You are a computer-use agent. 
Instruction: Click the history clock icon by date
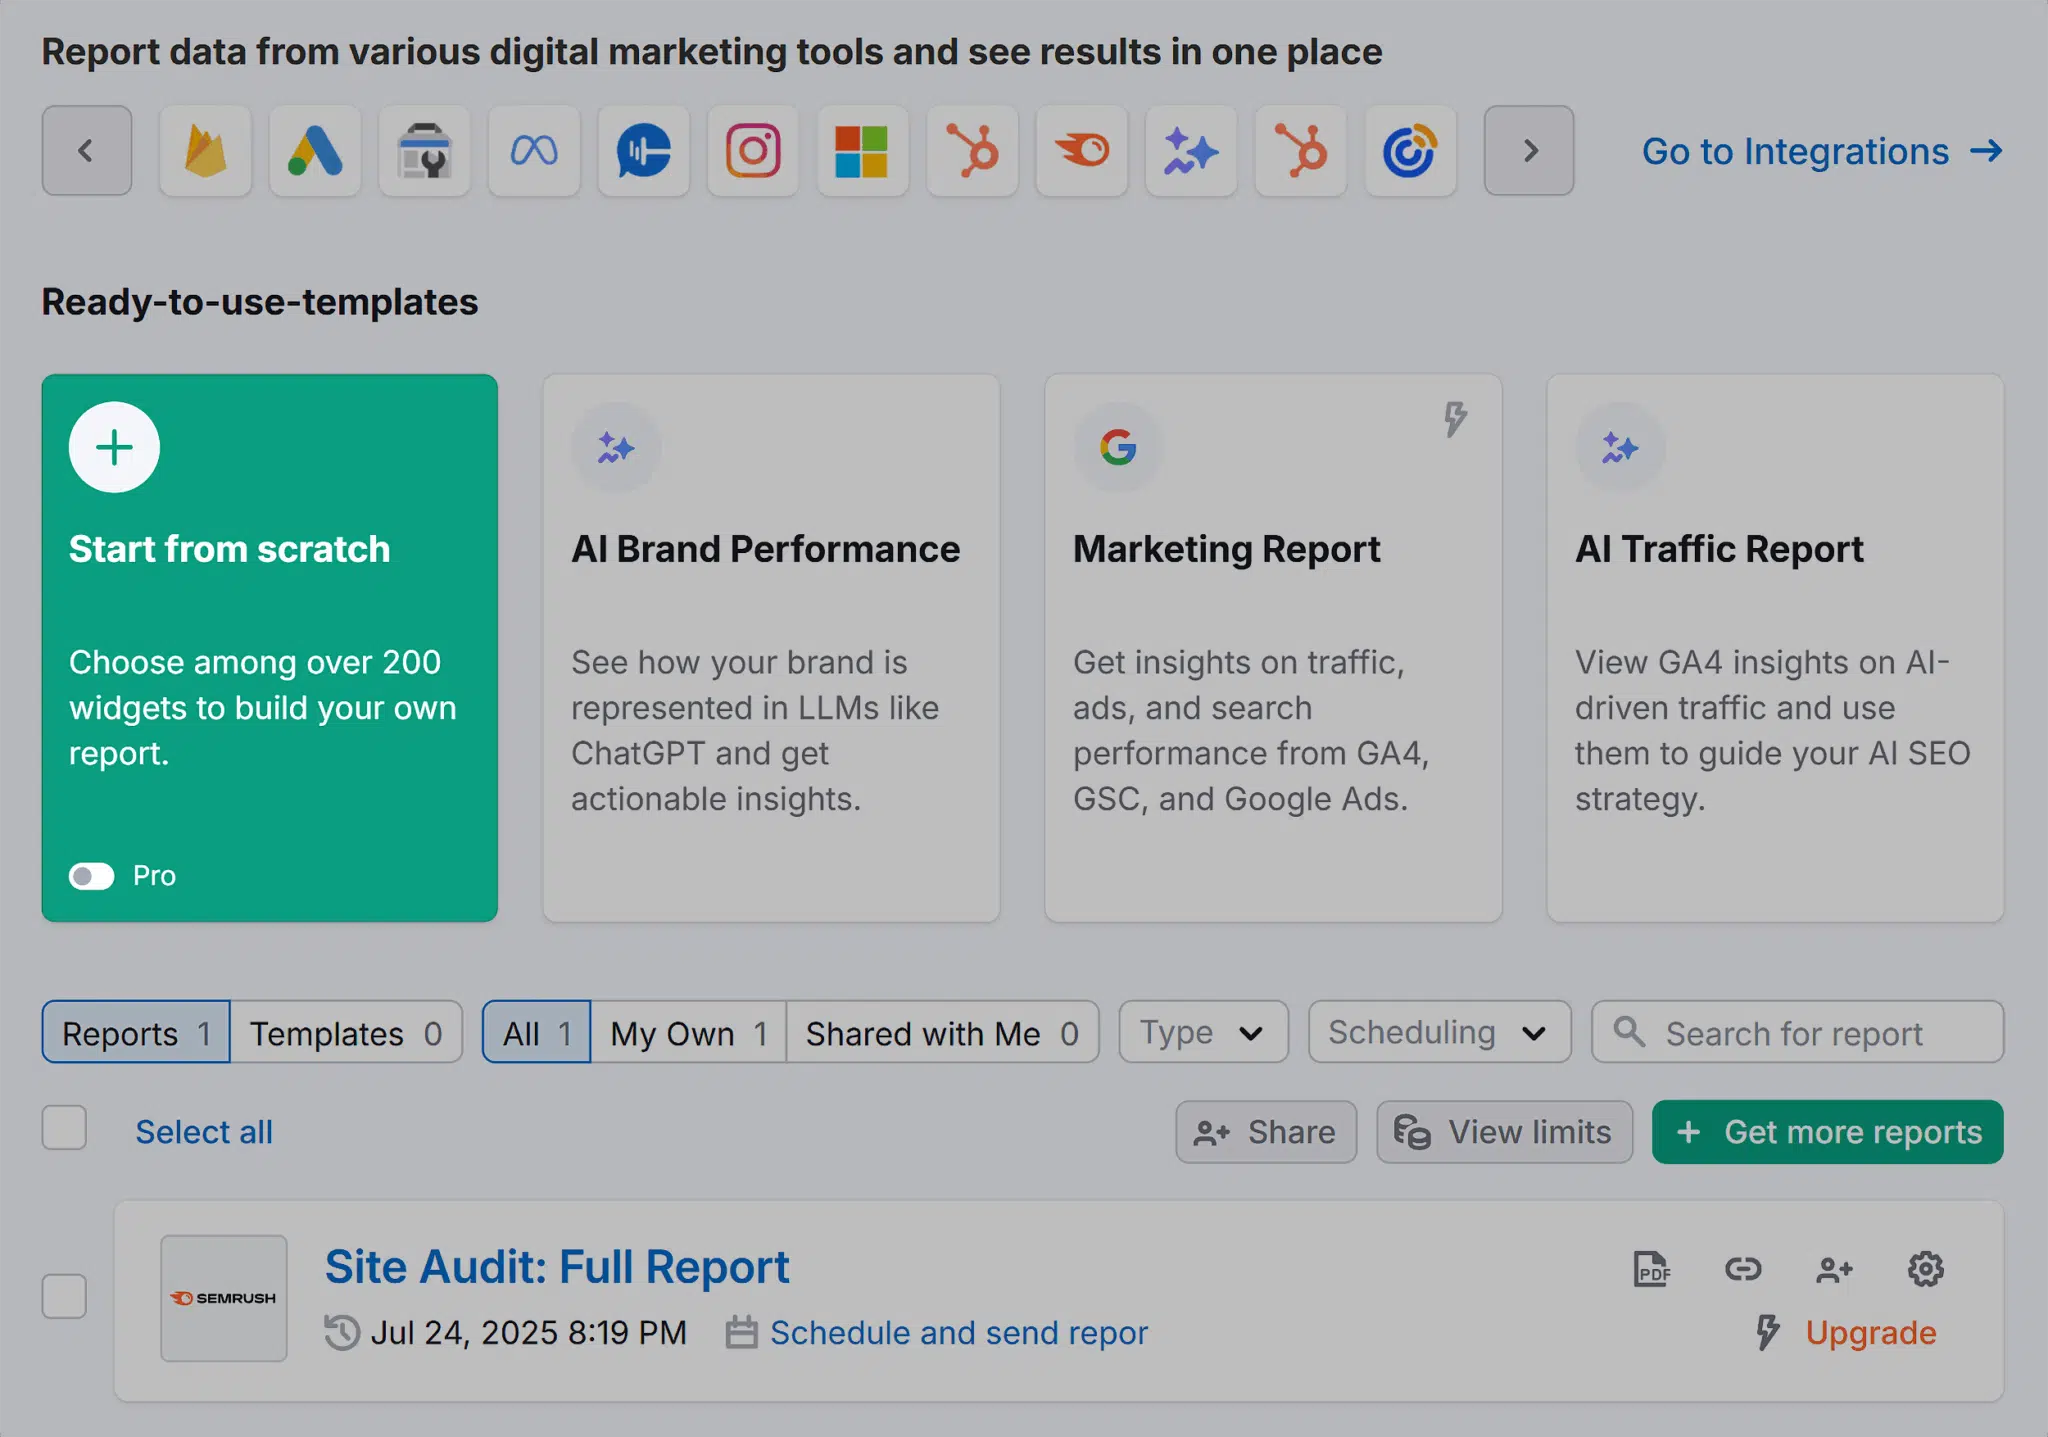pos(342,1333)
